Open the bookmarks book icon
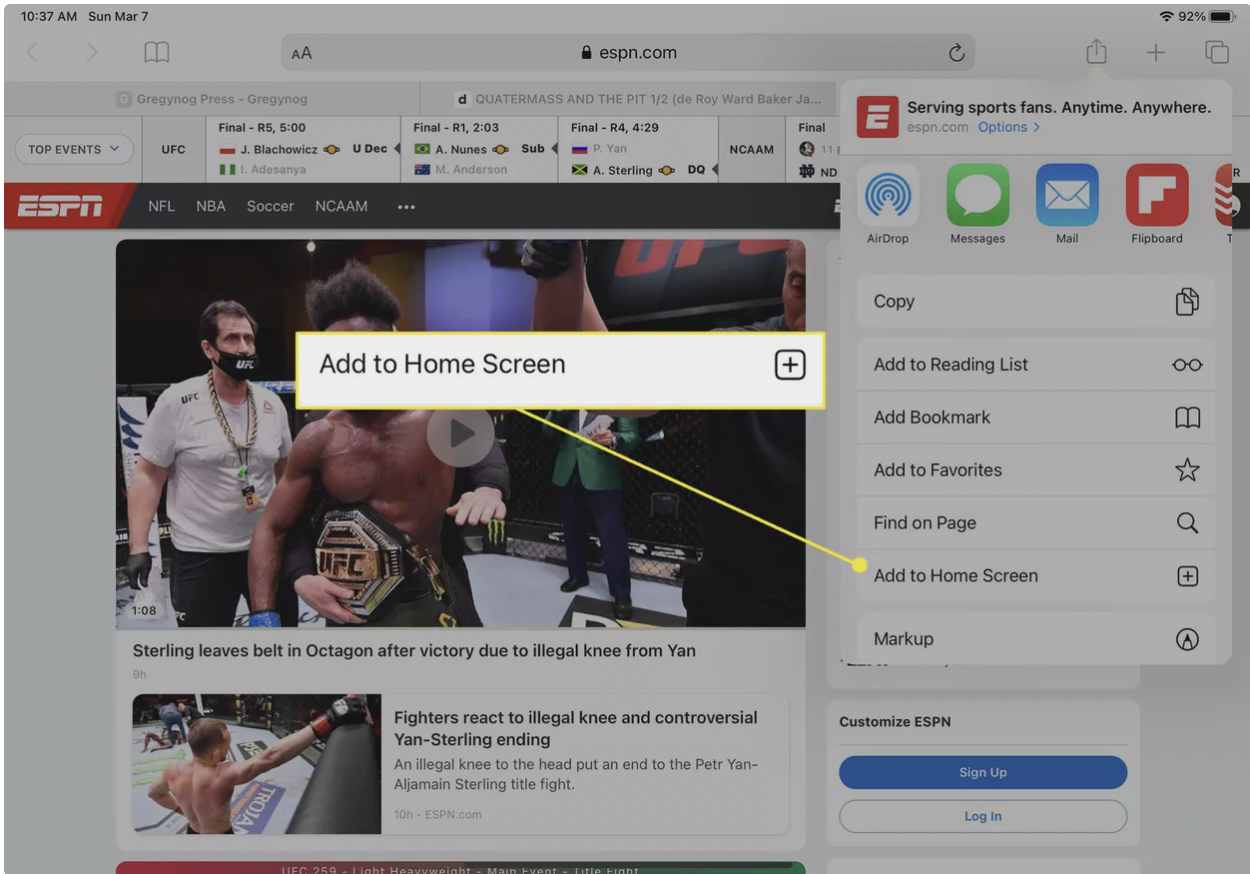This screenshot has height=874, width=1250. 157,53
